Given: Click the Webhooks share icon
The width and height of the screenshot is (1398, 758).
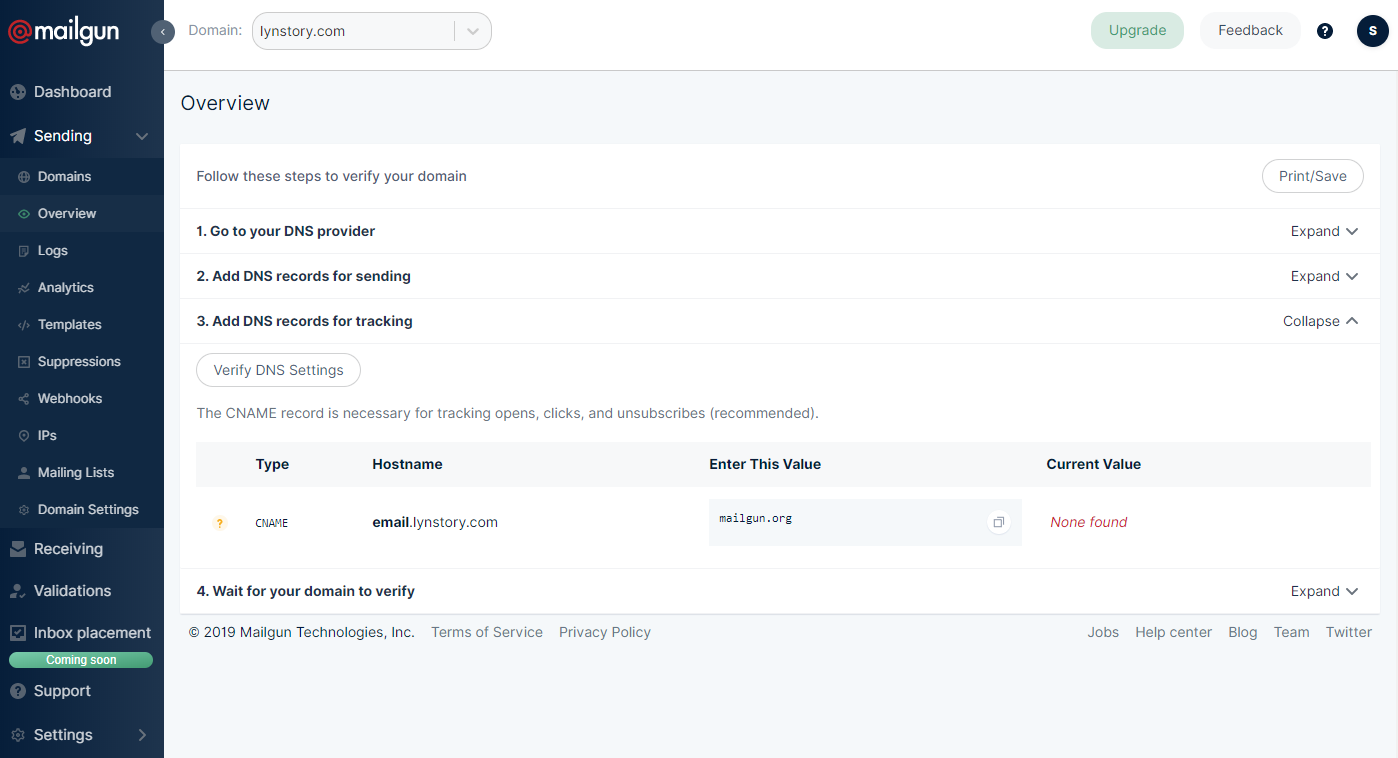Looking at the screenshot, I should tap(24, 399).
